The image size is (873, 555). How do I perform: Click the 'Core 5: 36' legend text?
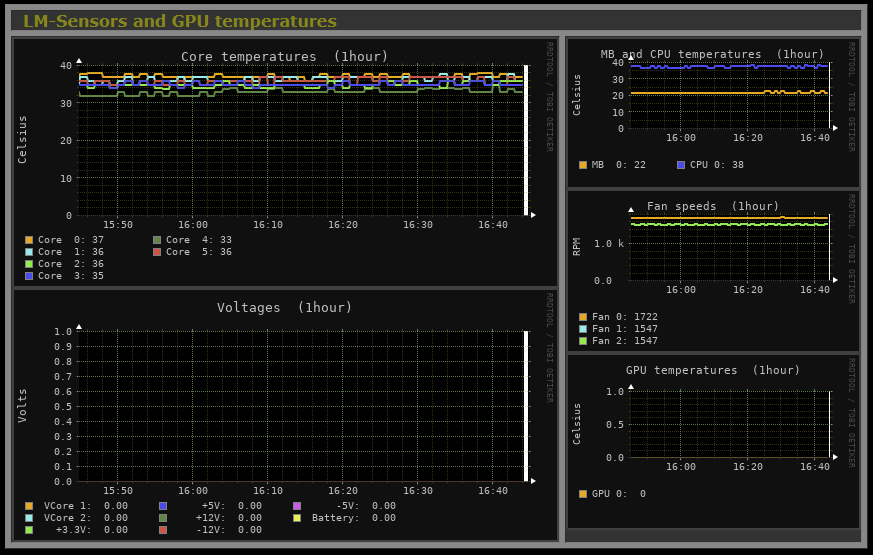pyautogui.click(x=199, y=252)
